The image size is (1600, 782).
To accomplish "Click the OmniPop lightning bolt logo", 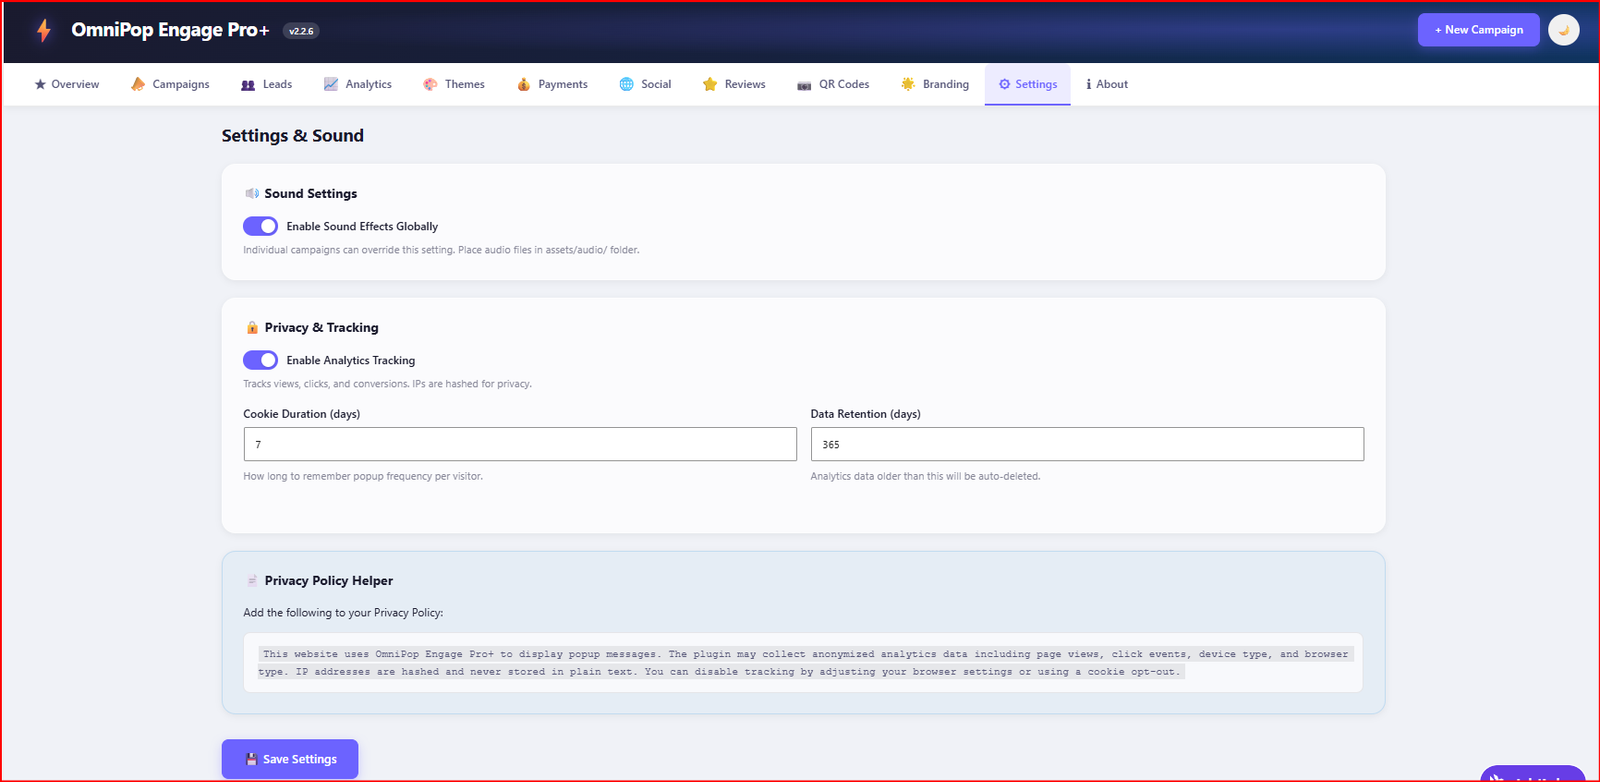I will [x=44, y=30].
